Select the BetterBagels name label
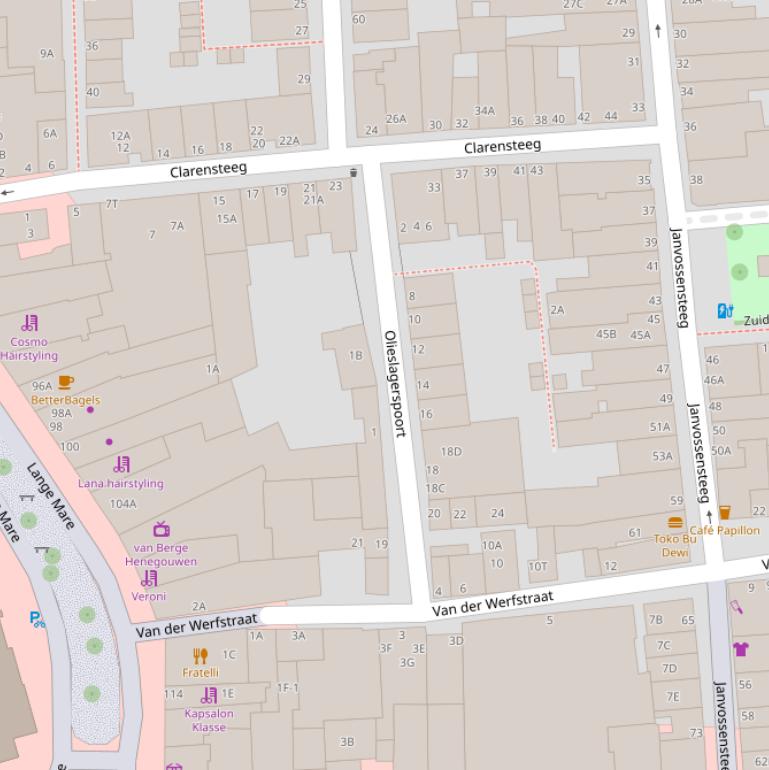The image size is (769, 770). tap(65, 400)
